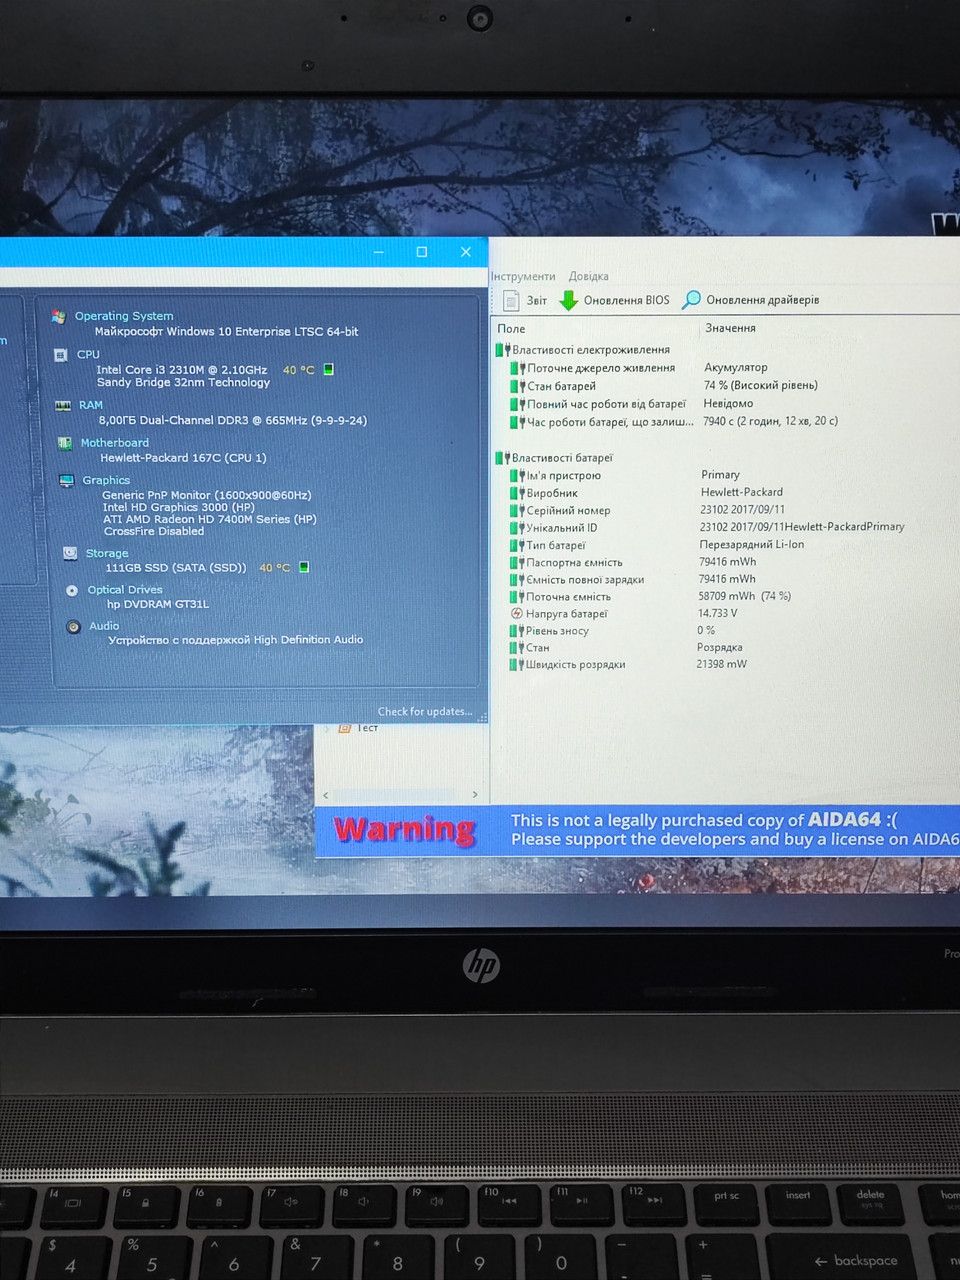Open the Motherboard section link in Speccy
The height and width of the screenshot is (1280, 960).
[114, 443]
